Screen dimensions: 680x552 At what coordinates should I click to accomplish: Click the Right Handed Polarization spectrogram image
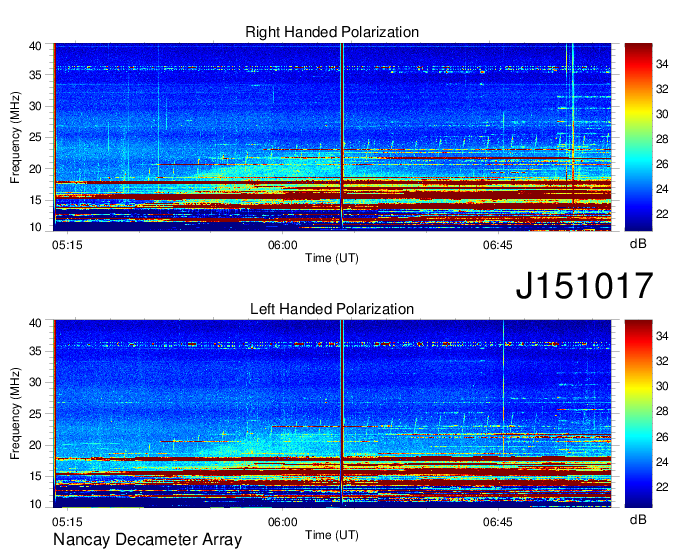point(332,137)
